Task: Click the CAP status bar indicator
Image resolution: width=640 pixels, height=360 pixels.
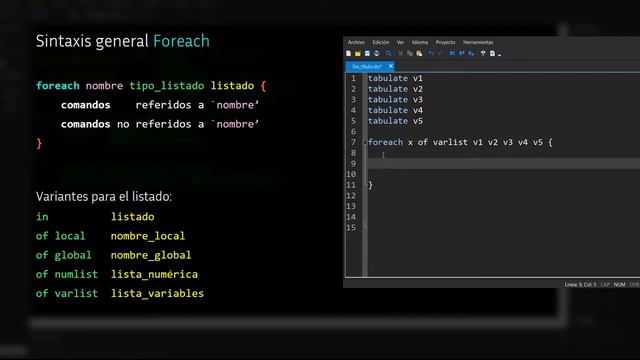Action: (x=605, y=284)
